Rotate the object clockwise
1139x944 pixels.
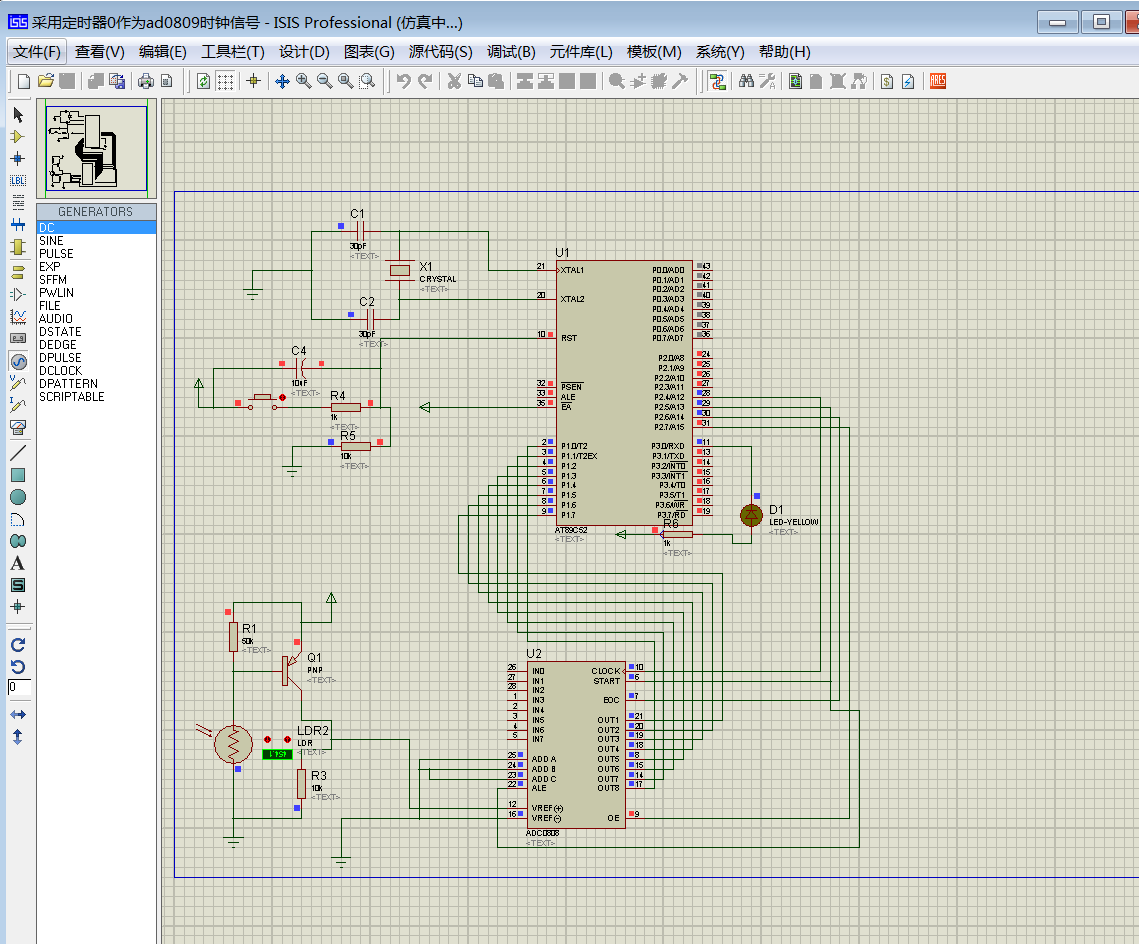18,644
